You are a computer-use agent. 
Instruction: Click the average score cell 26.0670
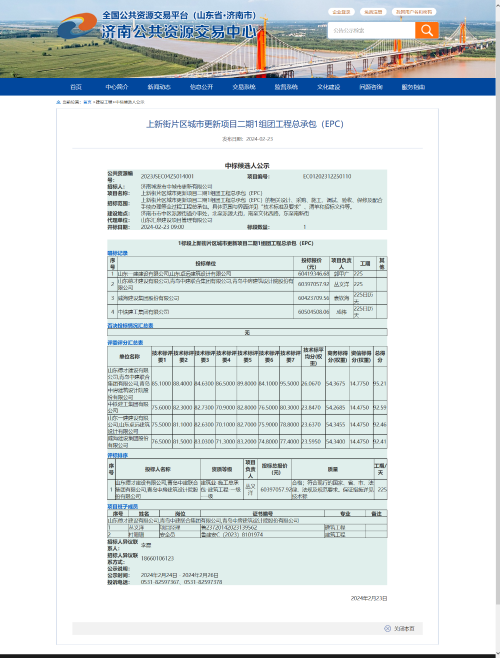click(x=312, y=383)
